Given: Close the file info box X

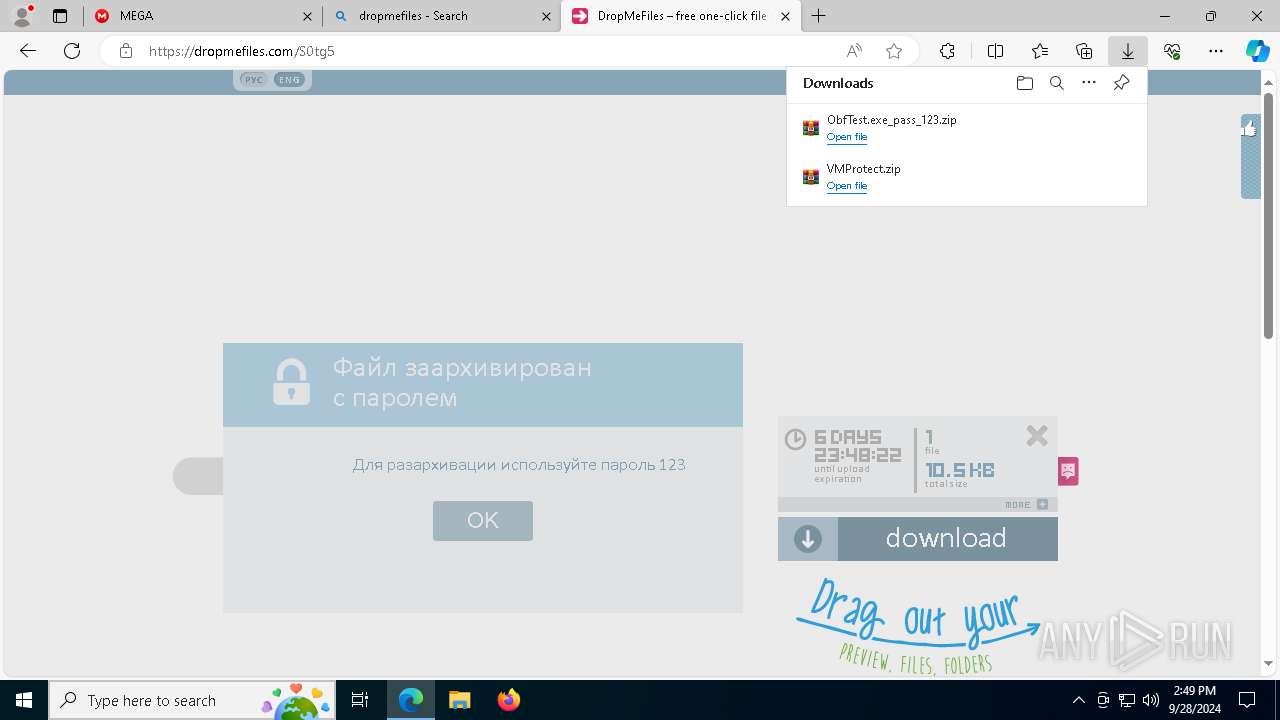Looking at the screenshot, I should 1037,435.
